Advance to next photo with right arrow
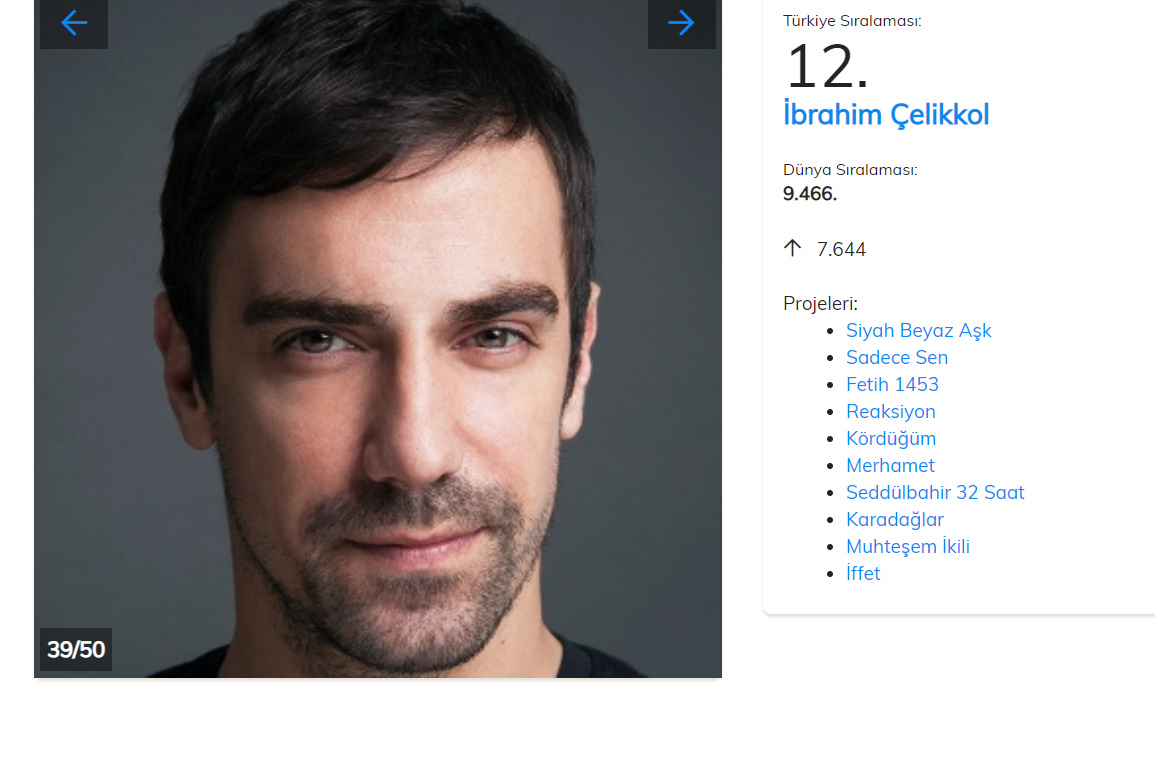Screen dimensions: 1155x764 pyautogui.click(x=681, y=23)
